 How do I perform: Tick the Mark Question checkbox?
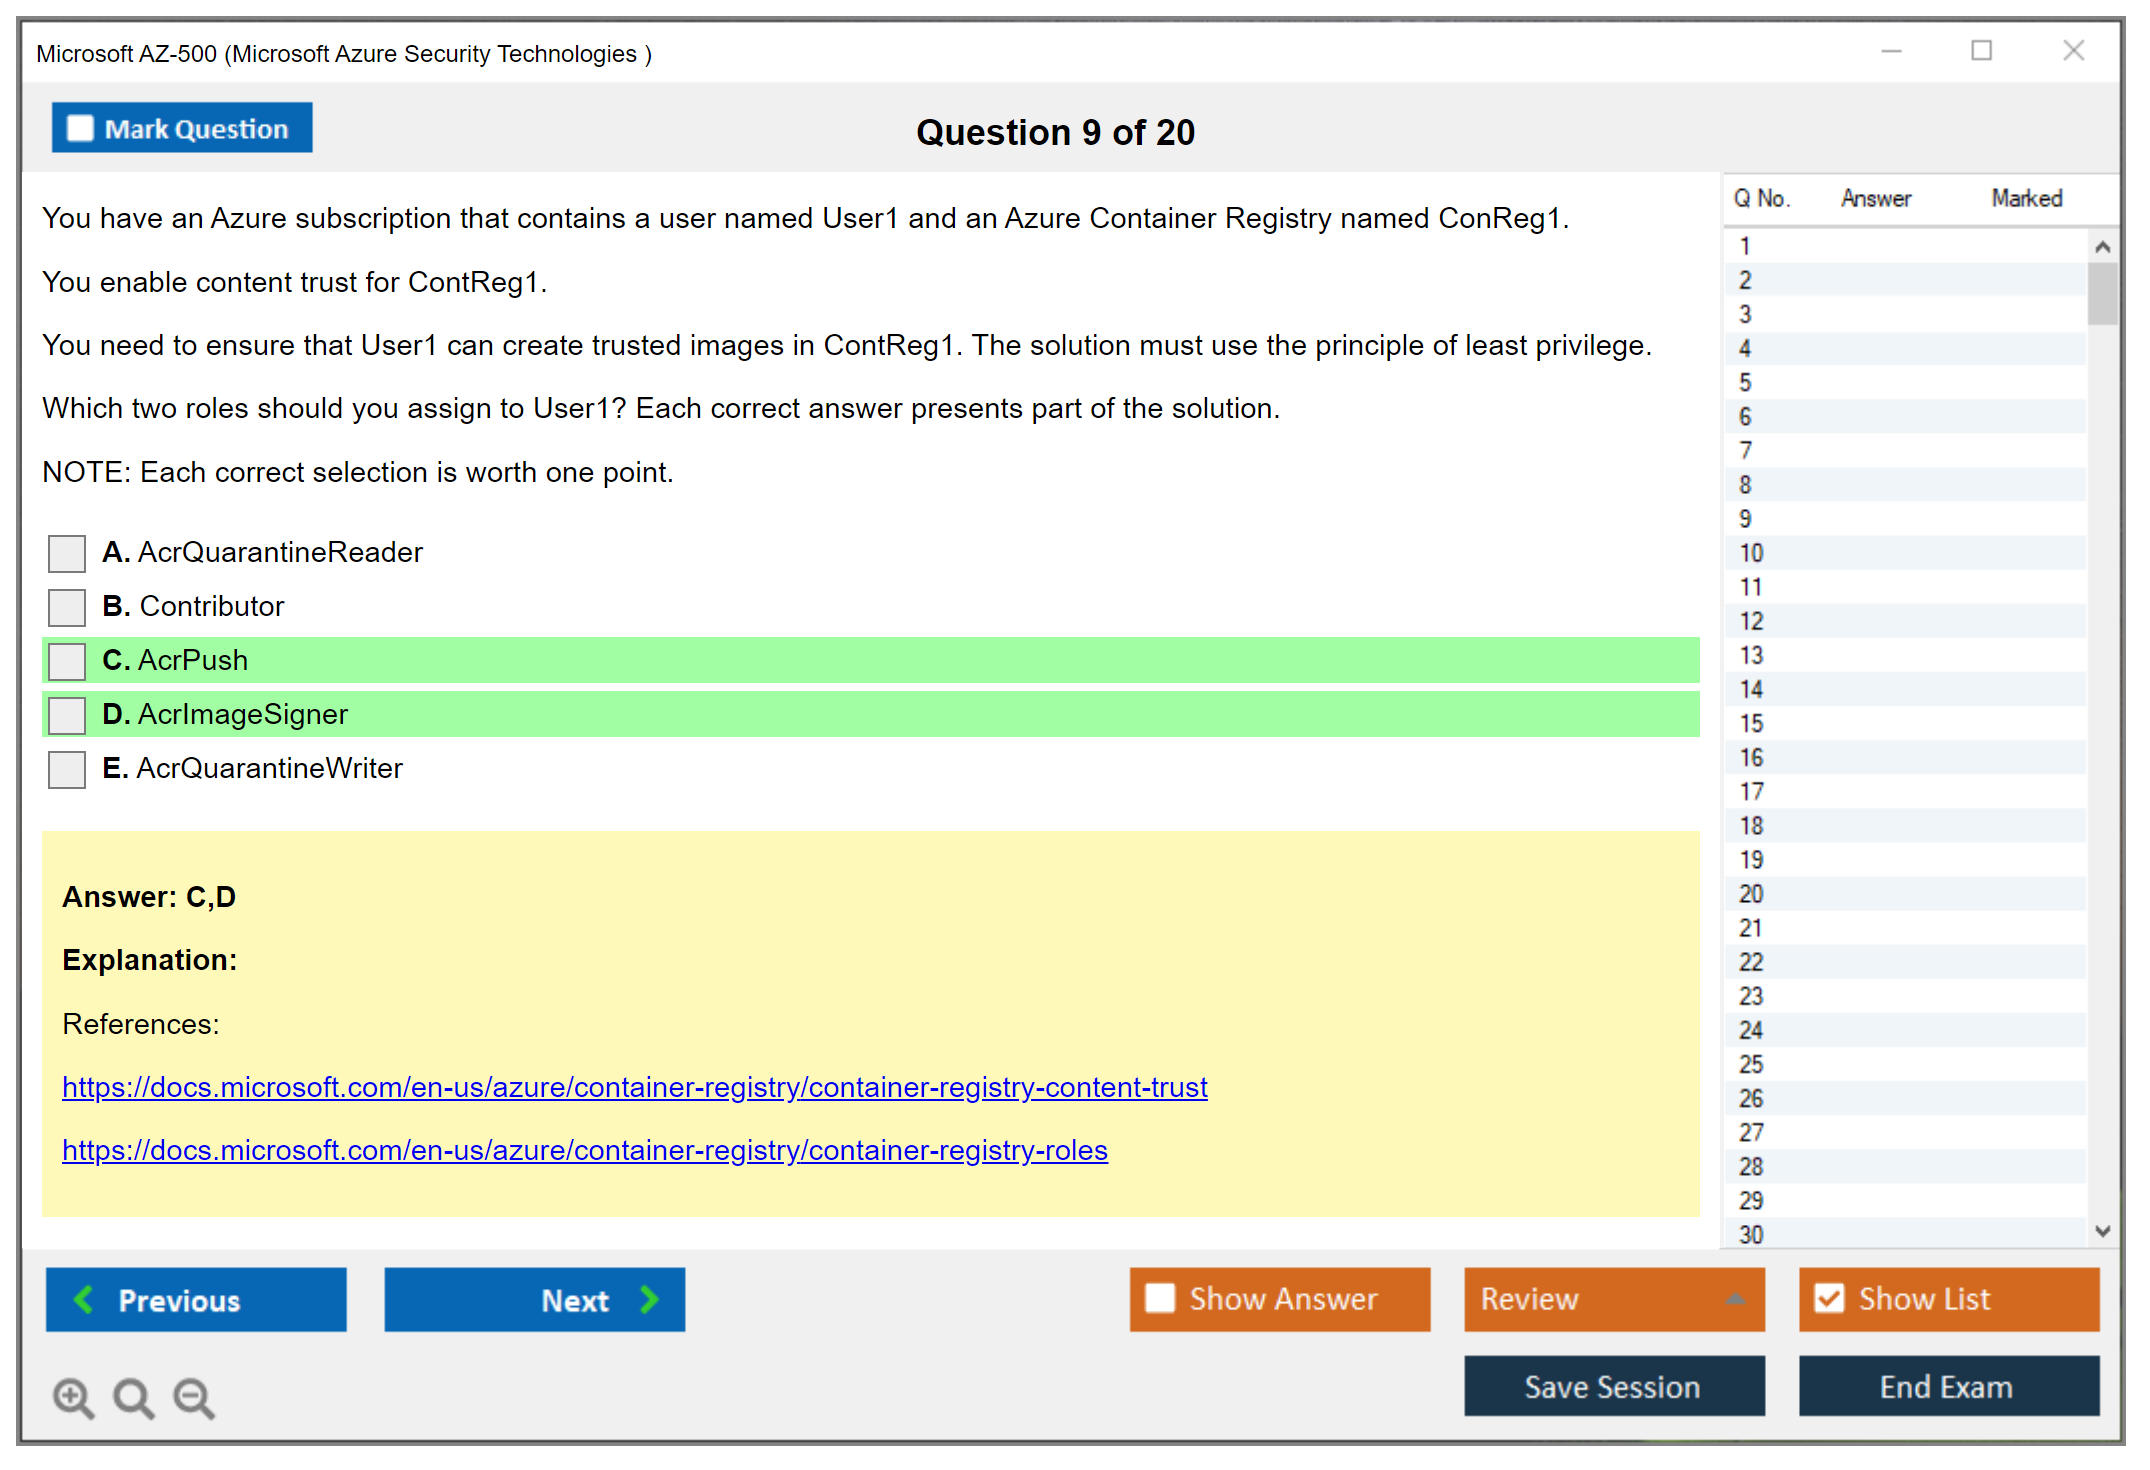coord(80,129)
